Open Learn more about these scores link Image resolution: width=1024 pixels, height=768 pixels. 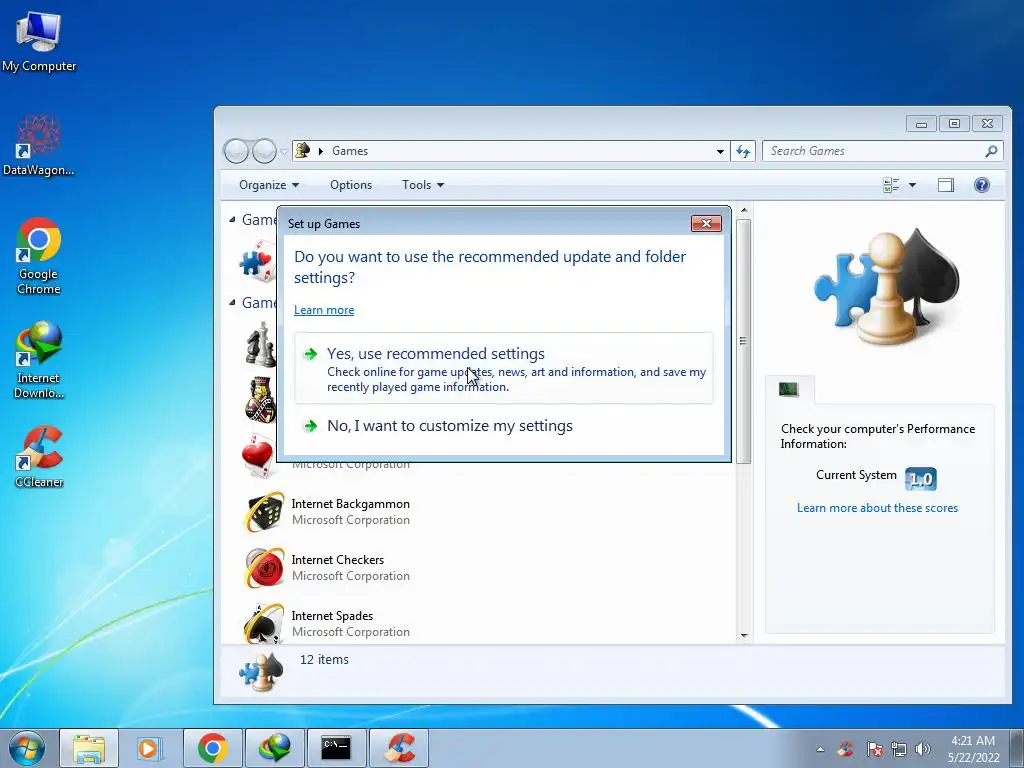point(877,507)
